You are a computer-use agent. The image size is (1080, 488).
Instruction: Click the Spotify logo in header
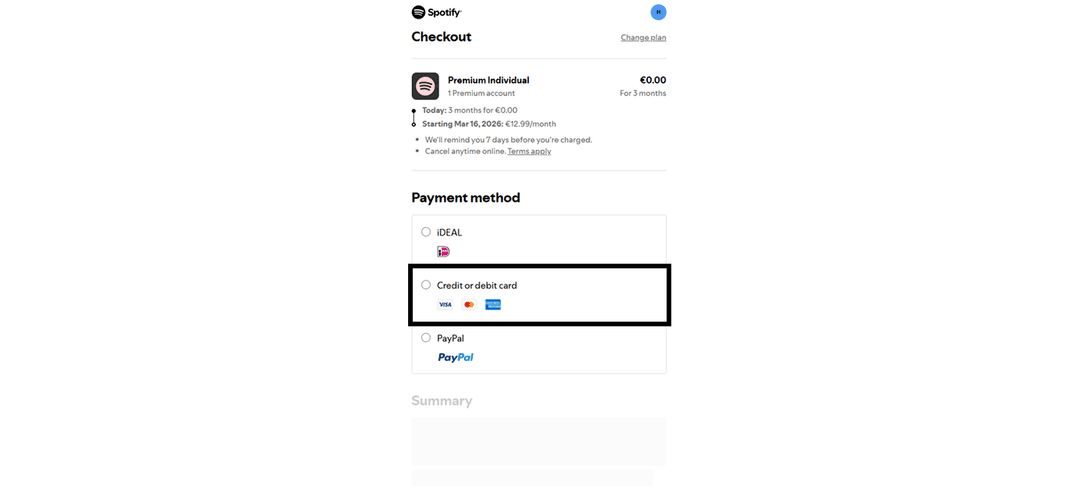click(437, 12)
